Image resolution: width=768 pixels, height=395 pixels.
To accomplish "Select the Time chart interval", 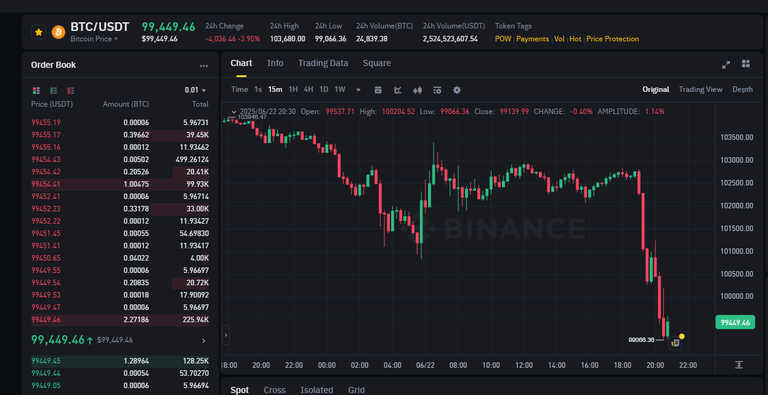I will click(x=240, y=90).
